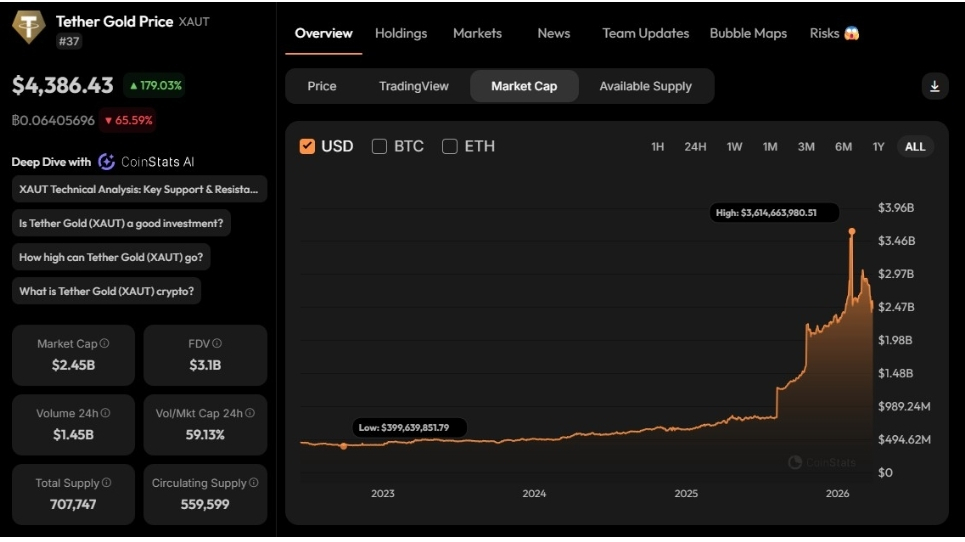
Task: Click the 2026 x-axis label
Action: [x=838, y=493]
